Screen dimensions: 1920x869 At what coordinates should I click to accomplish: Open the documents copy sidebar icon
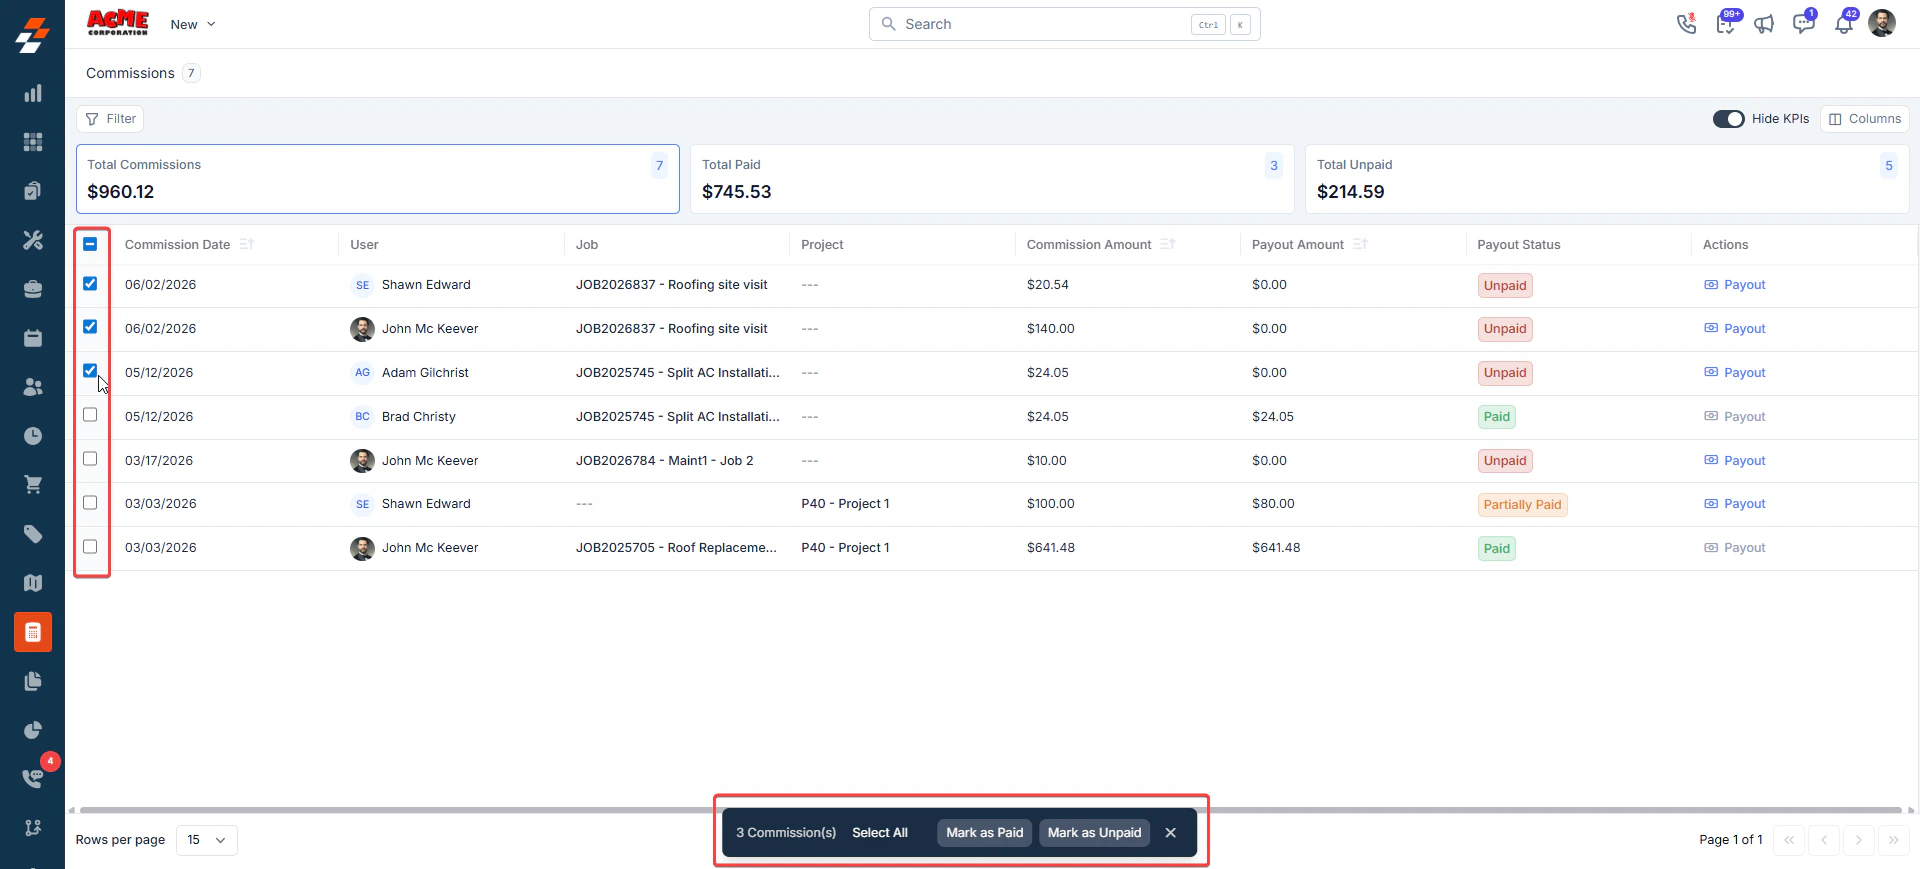33,681
